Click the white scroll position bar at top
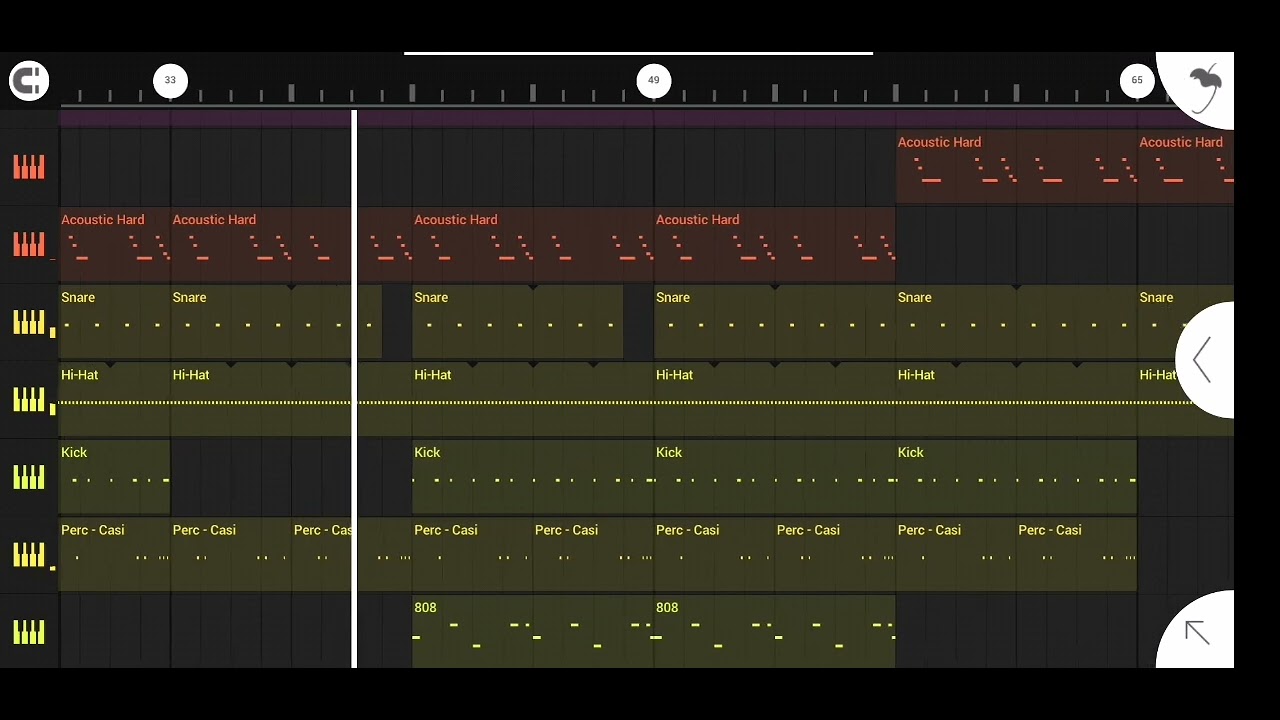Screen dimensions: 1280x720 tap(638, 53)
